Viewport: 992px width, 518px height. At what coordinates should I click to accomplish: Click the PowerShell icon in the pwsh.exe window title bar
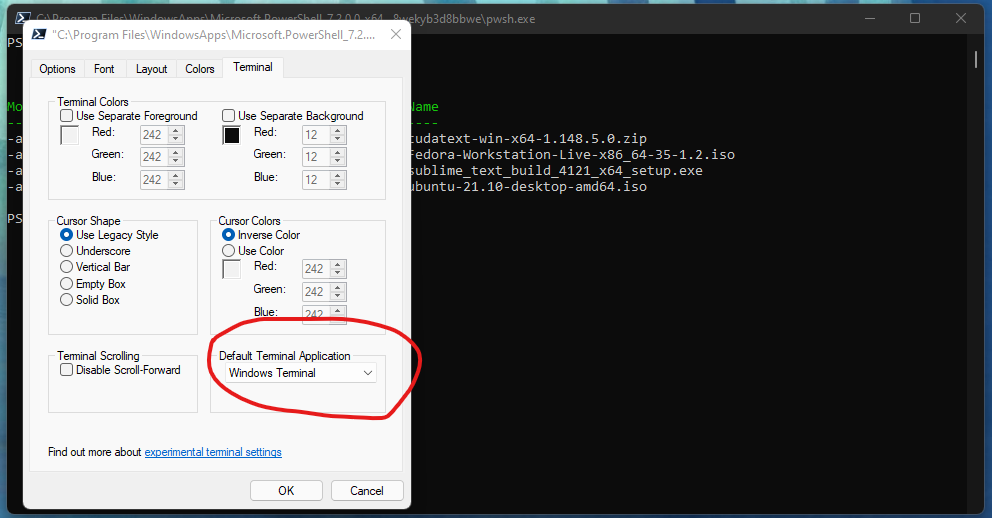click(x=22, y=16)
